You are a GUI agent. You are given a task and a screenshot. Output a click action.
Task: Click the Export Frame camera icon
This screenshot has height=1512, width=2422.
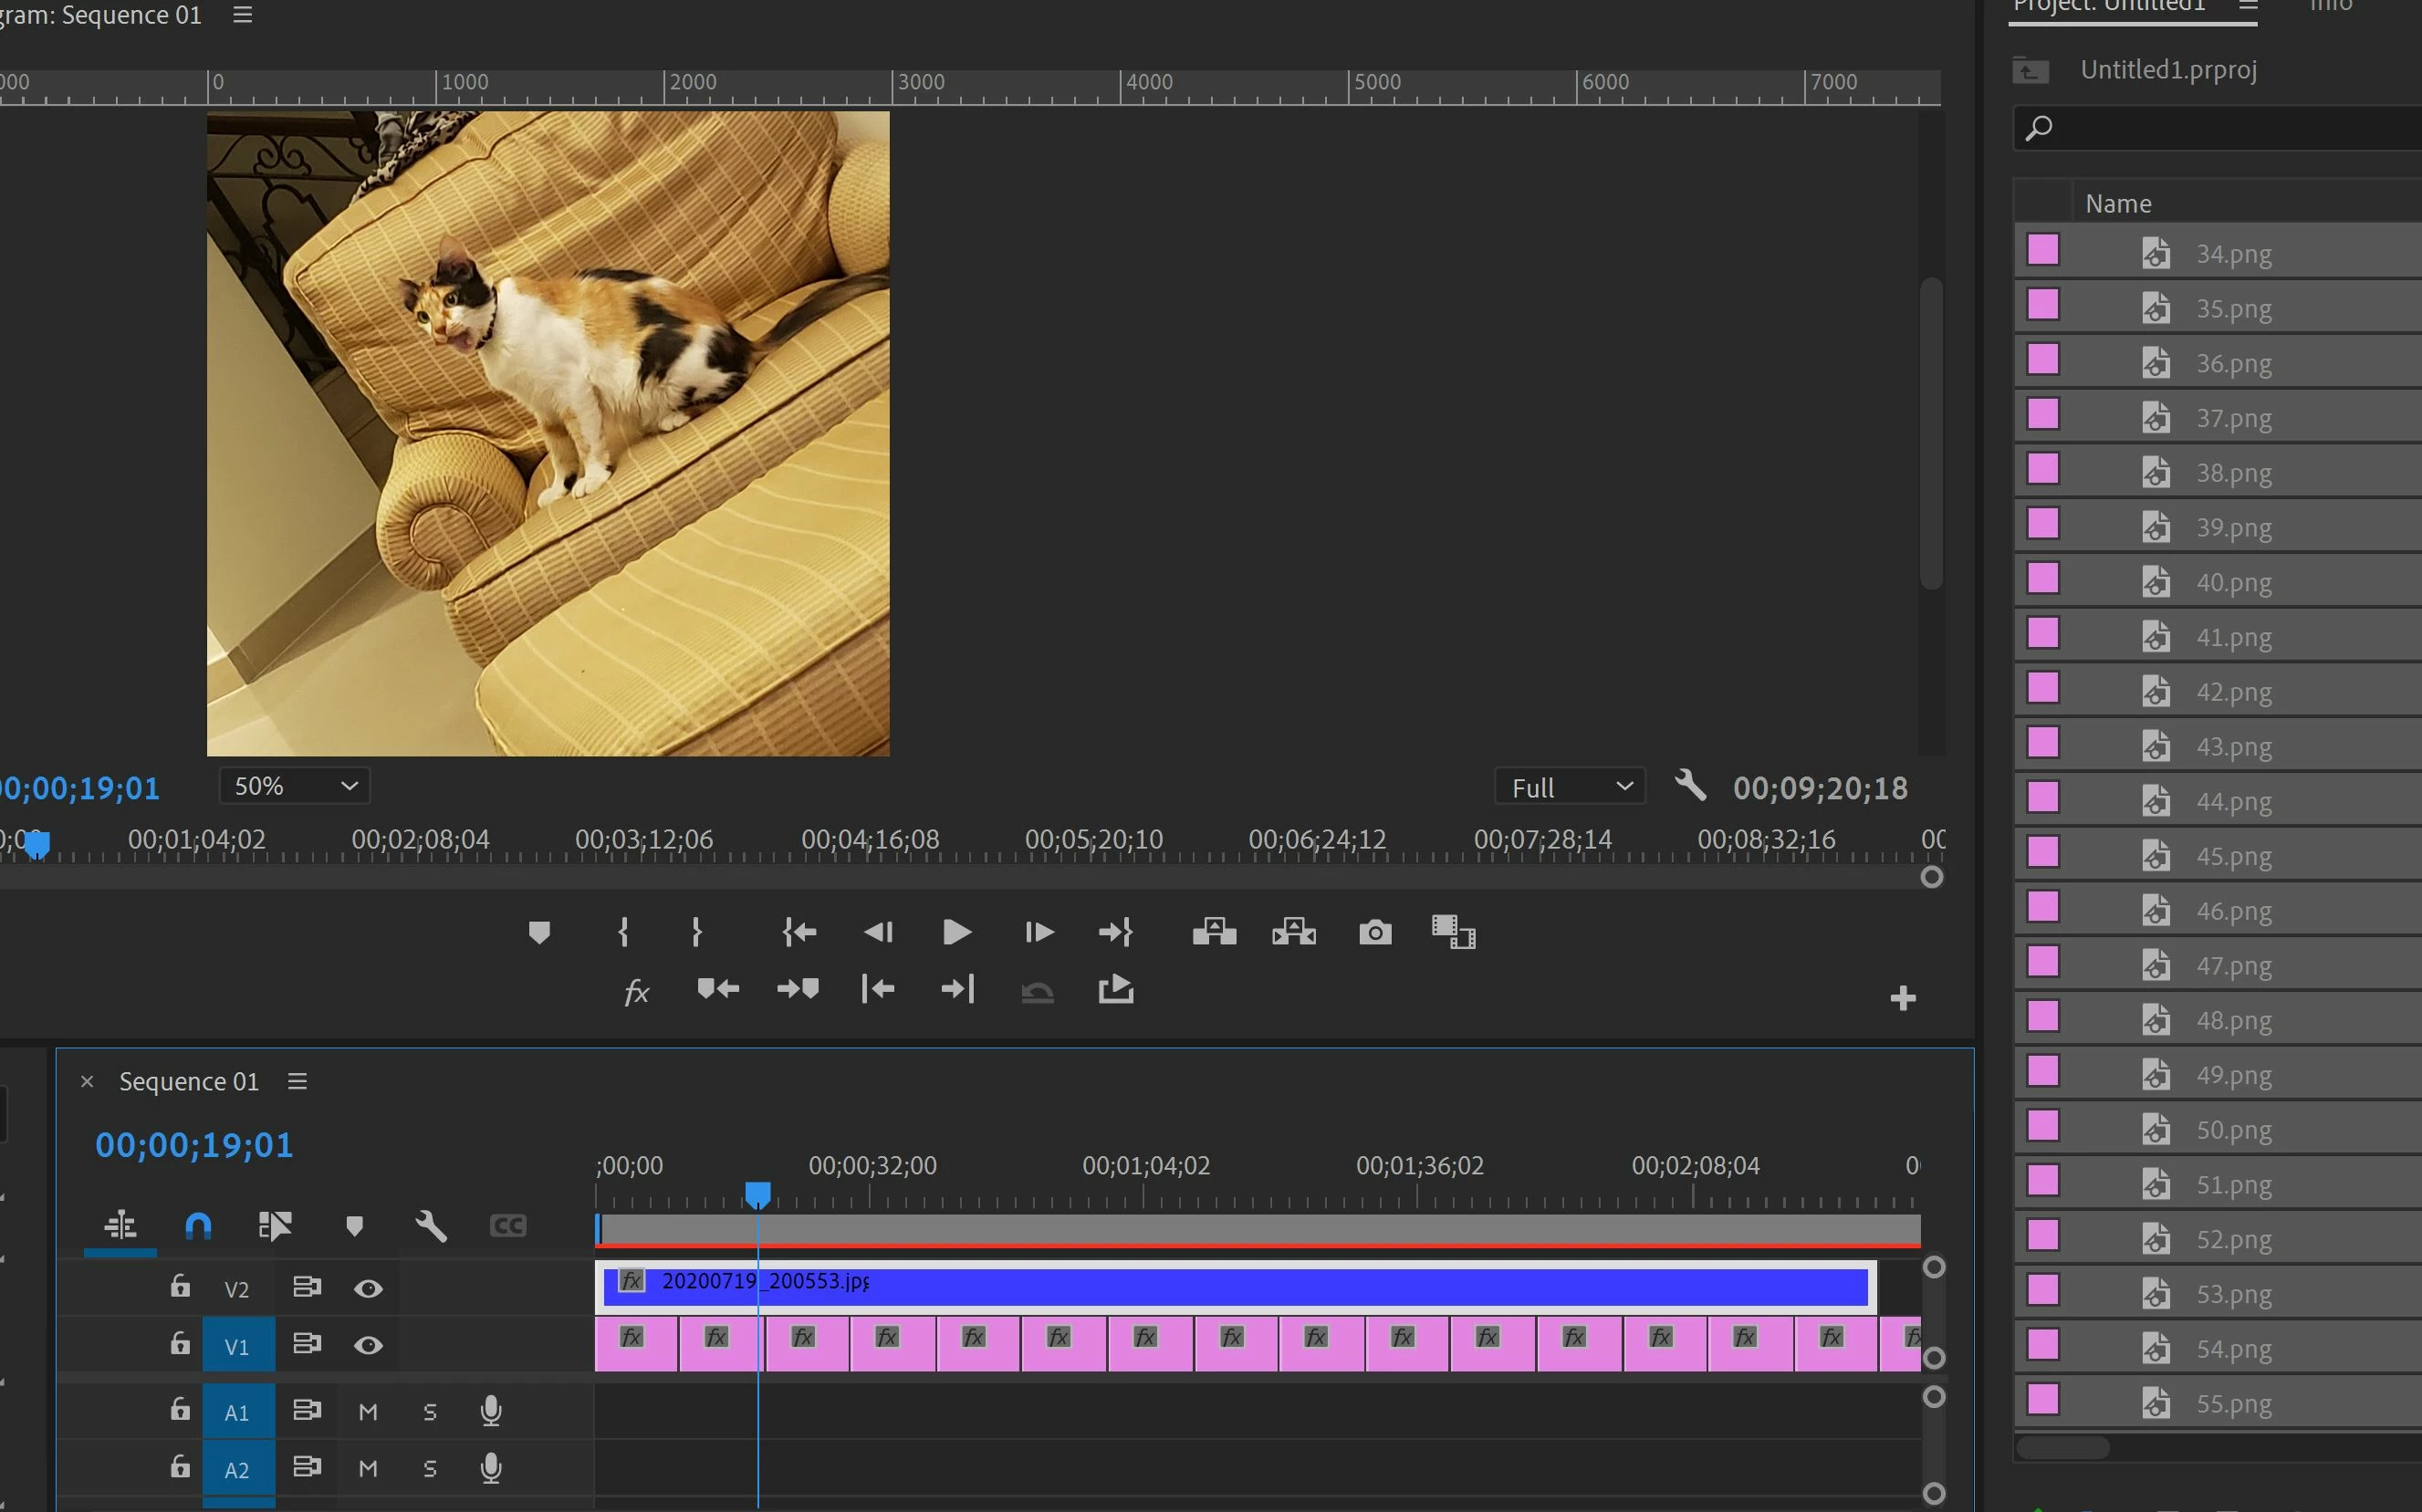1375,932
